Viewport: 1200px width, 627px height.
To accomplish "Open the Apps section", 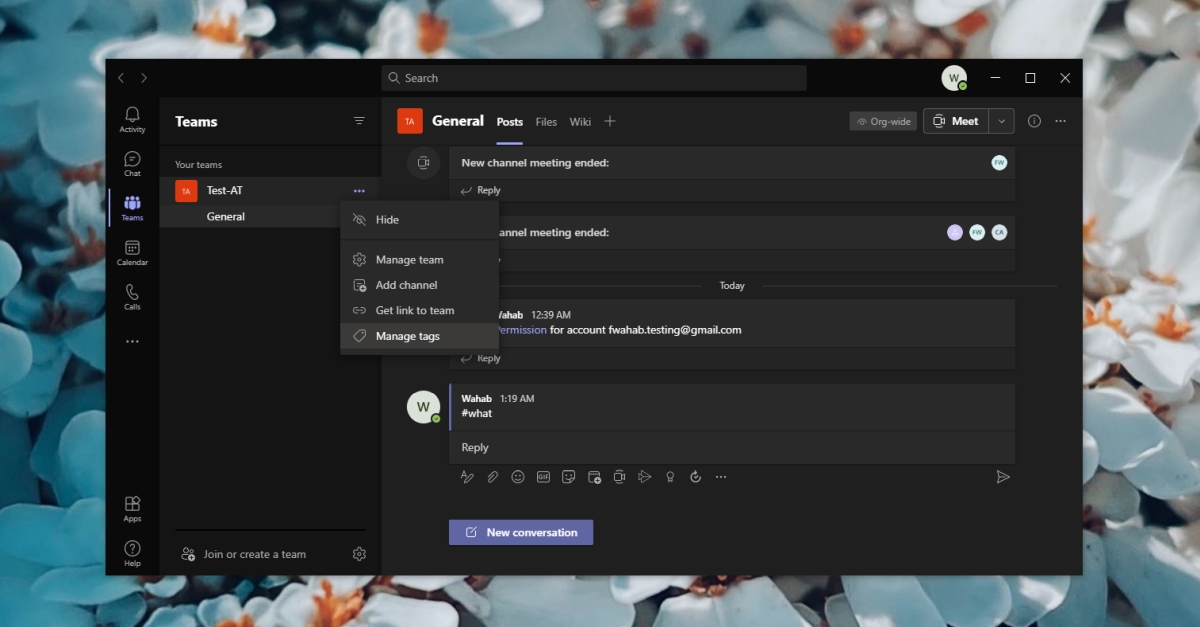I will [131, 505].
